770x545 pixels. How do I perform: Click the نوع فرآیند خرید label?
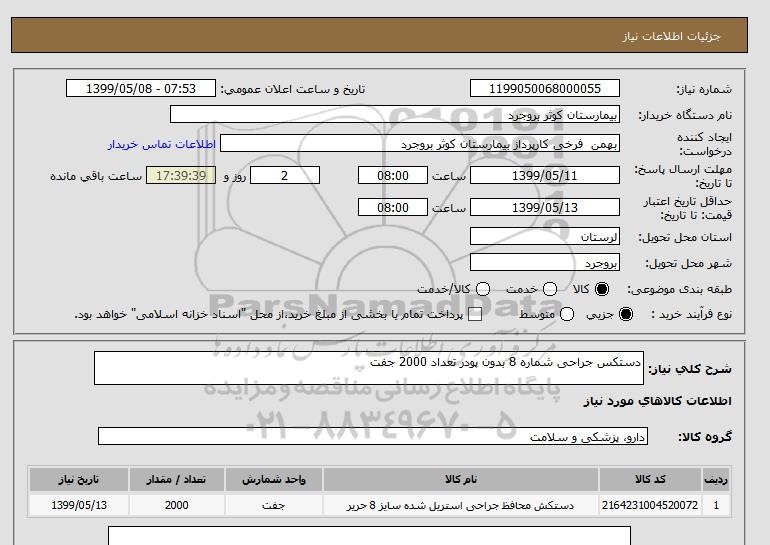tap(691, 314)
